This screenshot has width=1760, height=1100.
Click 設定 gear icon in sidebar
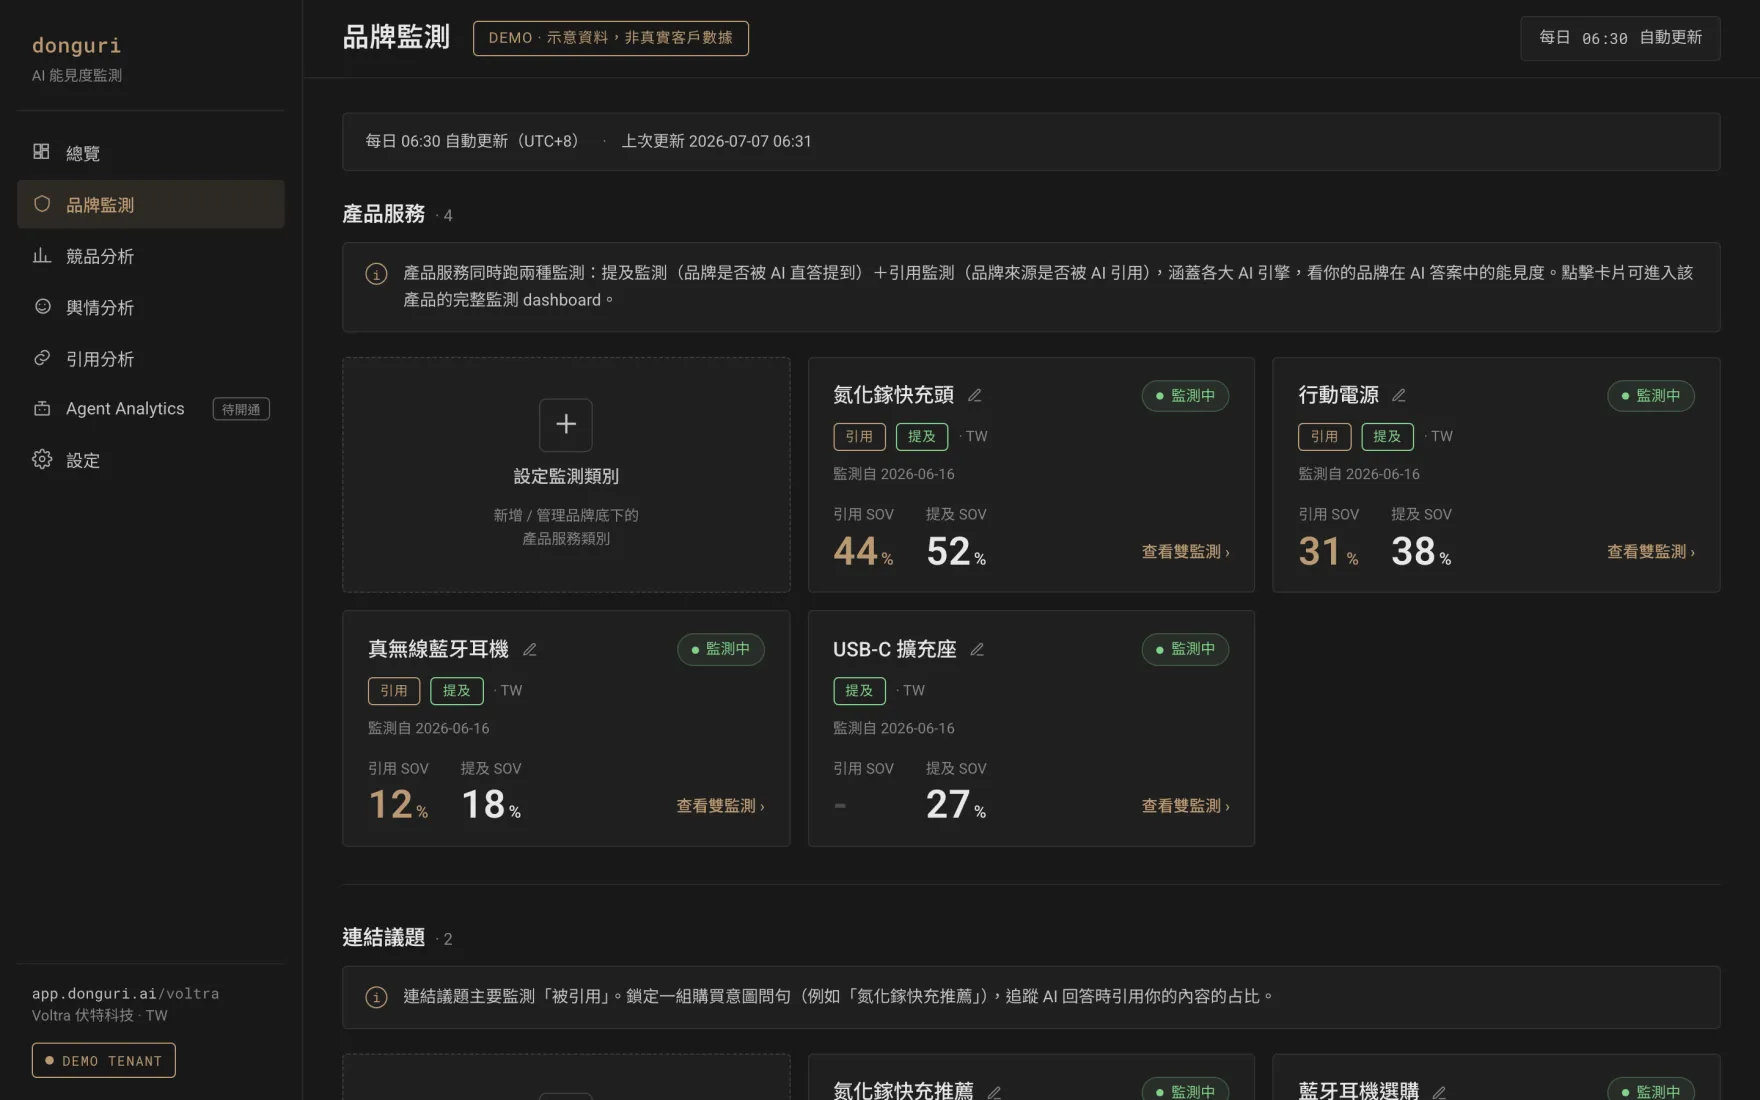click(42, 459)
